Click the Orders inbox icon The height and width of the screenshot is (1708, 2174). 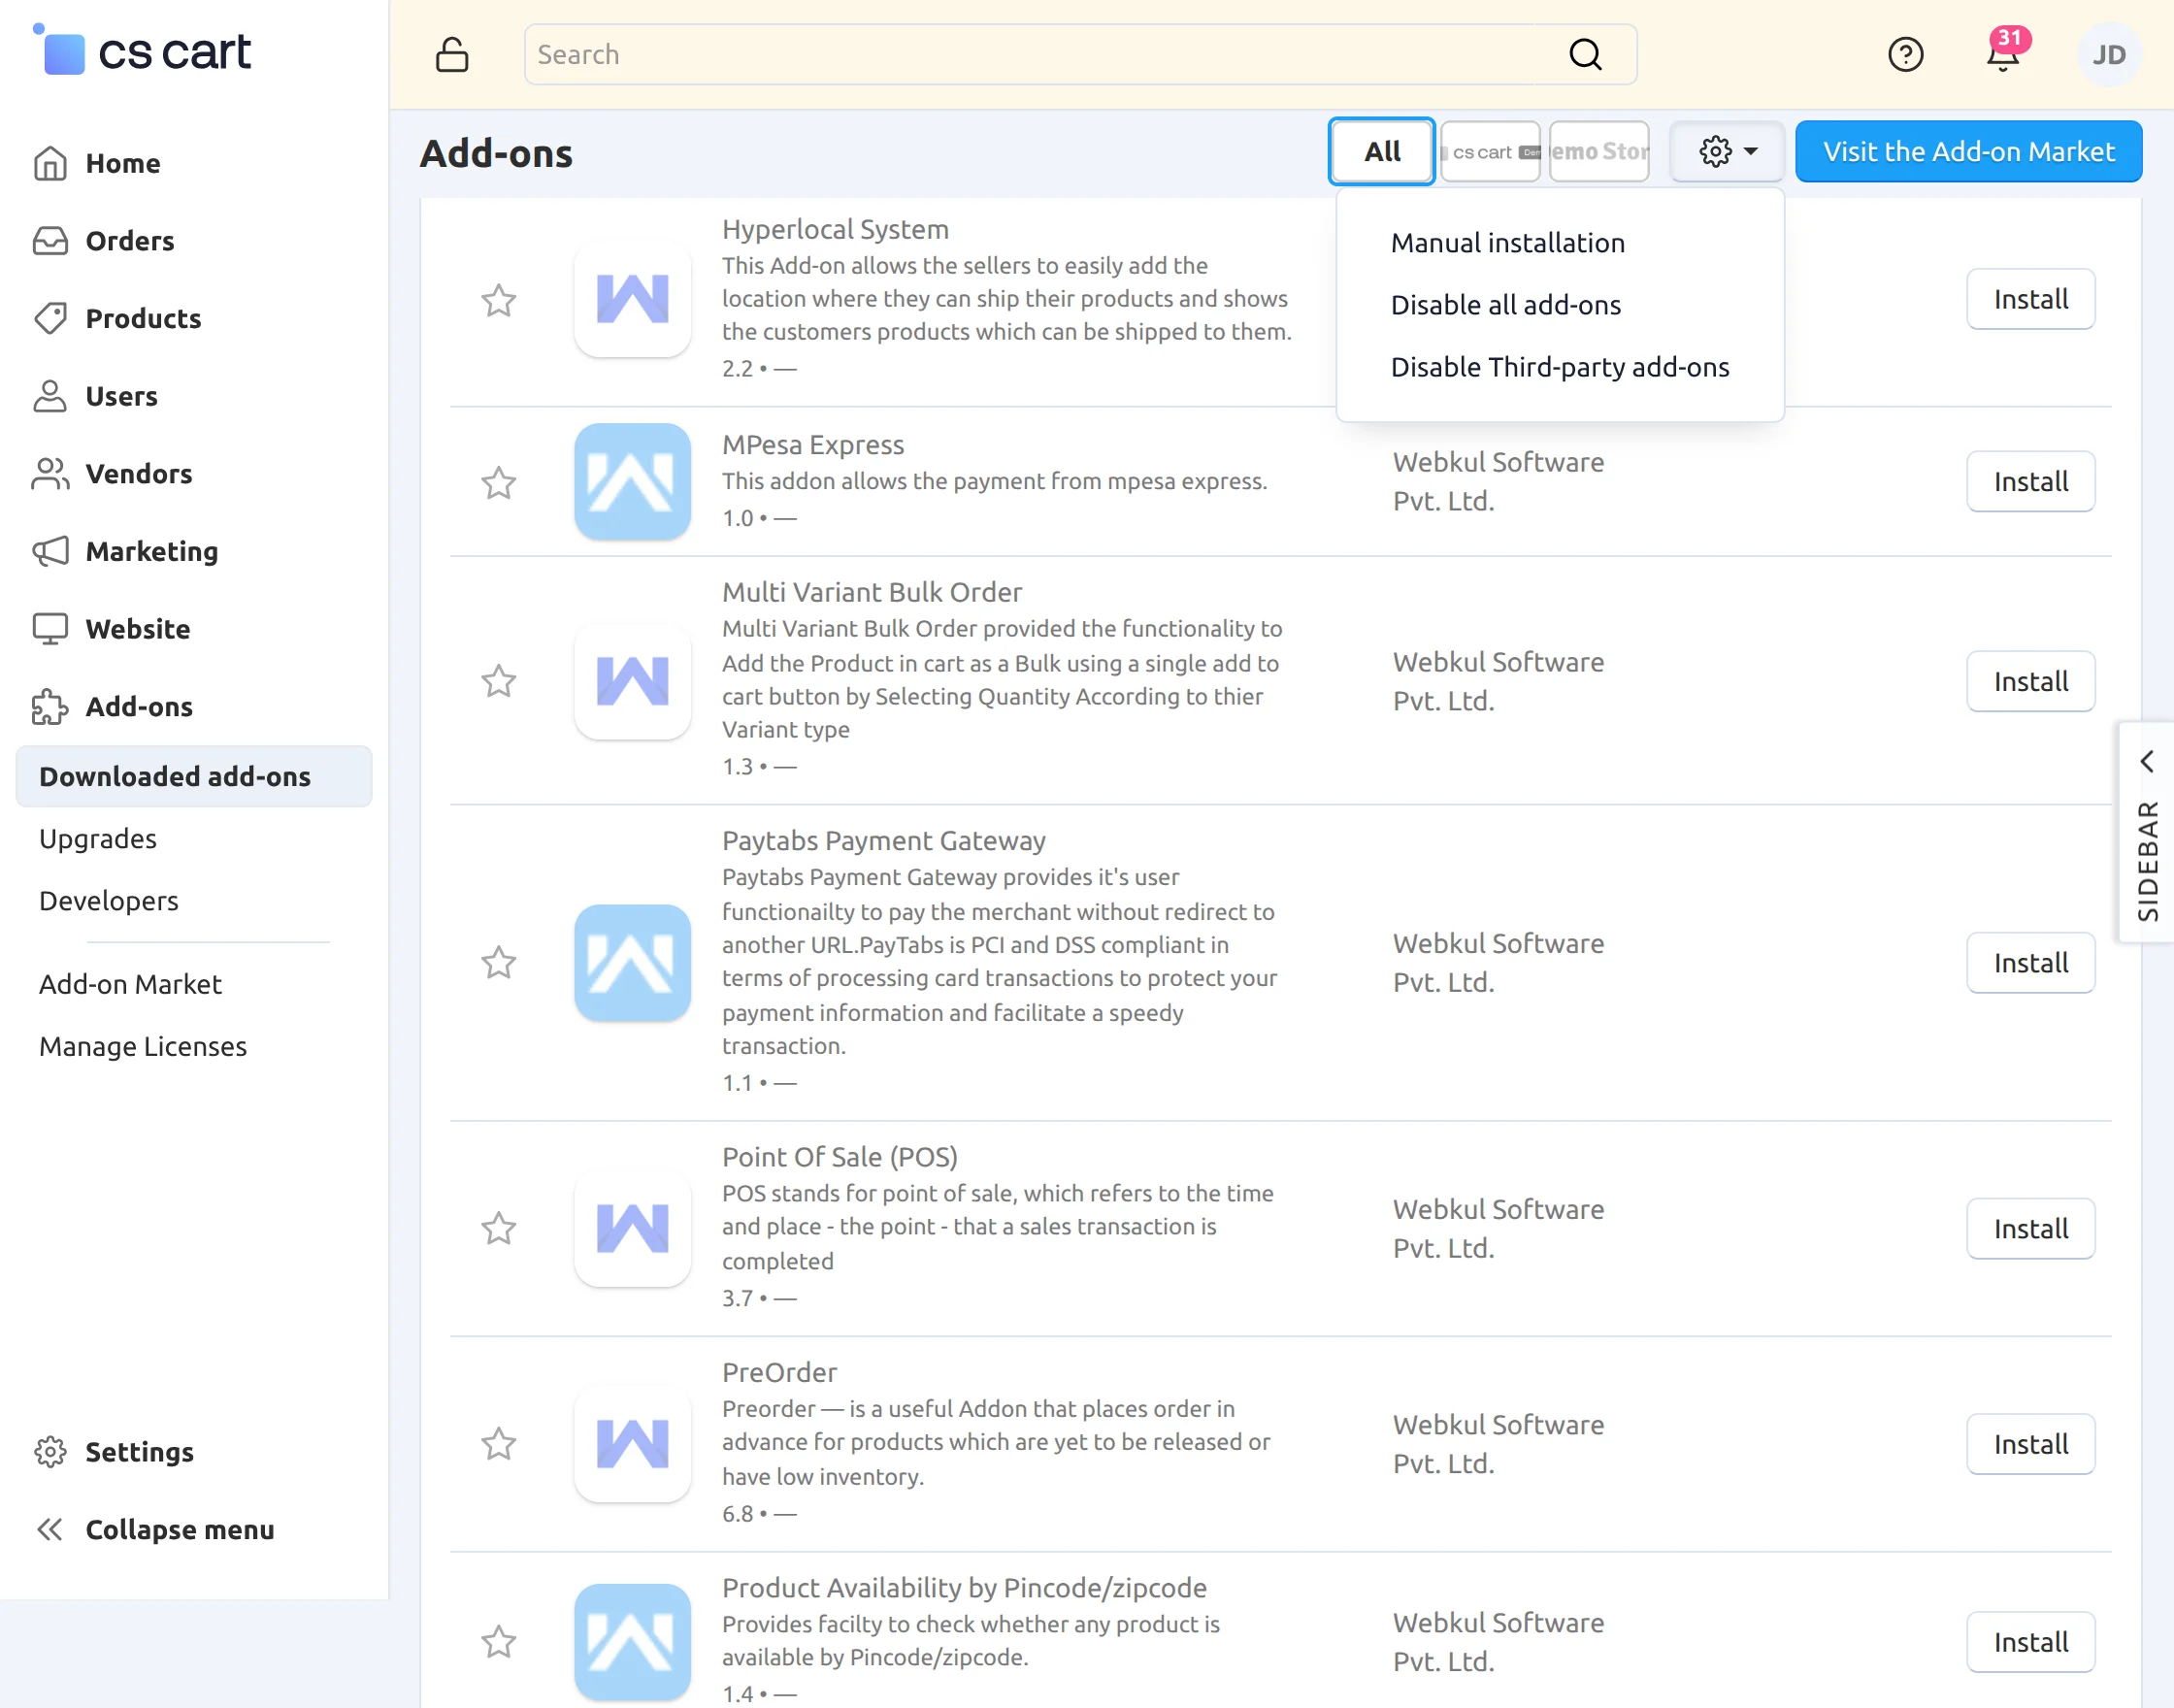(x=50, y=241)
